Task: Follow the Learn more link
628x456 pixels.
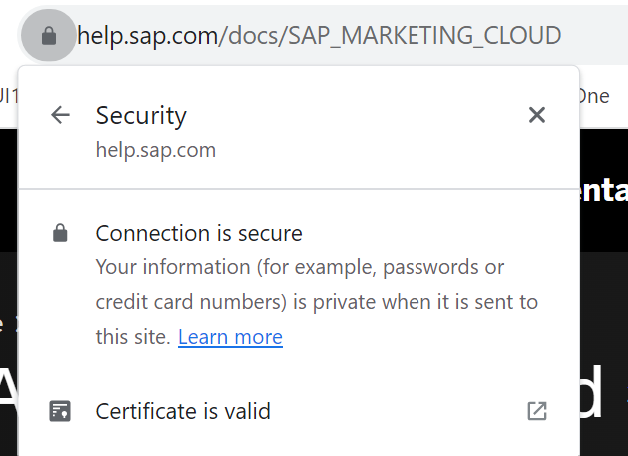Action: (230, 337)
